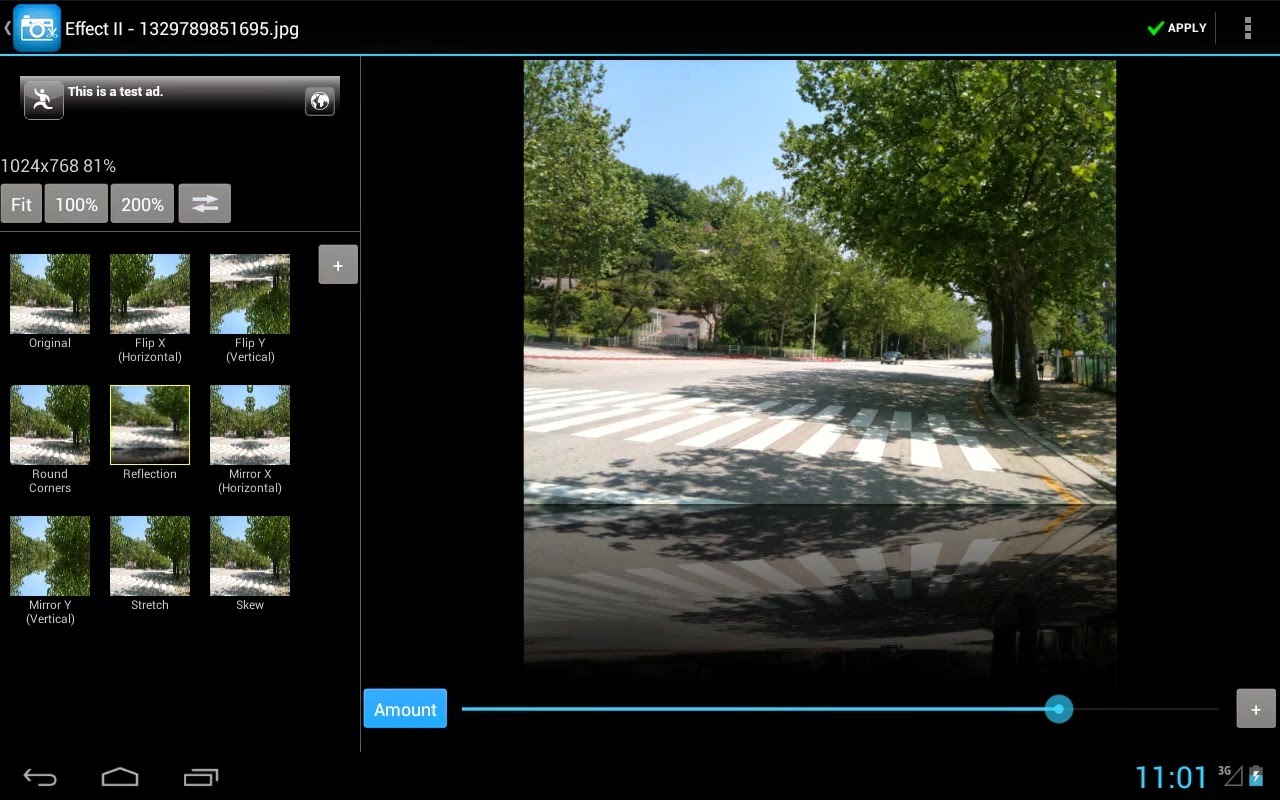1280x800 pixels.
Task: Swap panel layout with the arrows icon
Action: pos(205,204)
